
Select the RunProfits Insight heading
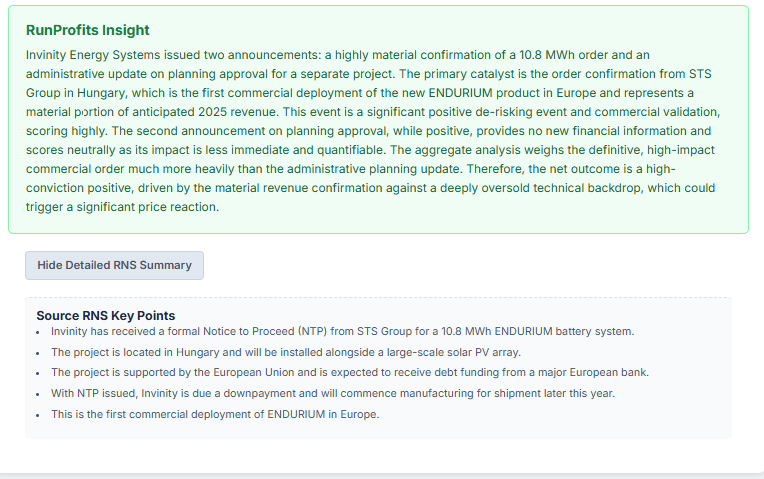click(88, 30)
